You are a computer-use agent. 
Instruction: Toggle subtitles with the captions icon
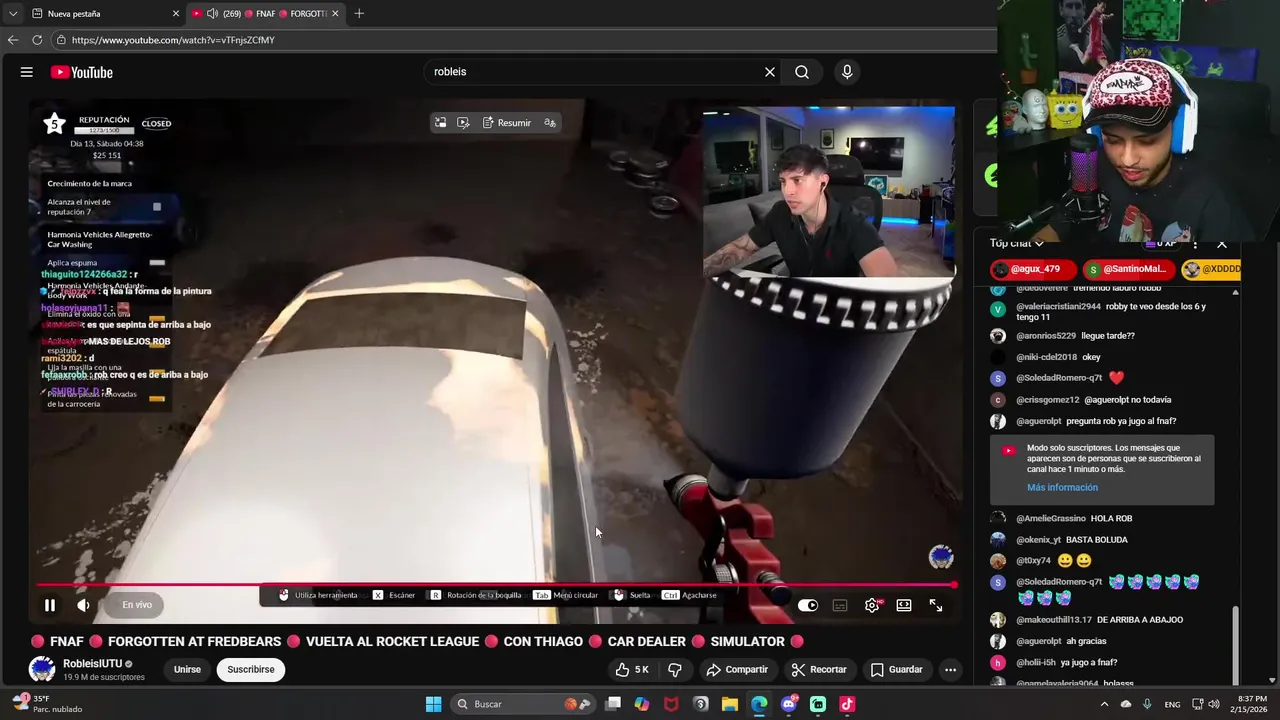(840, 605)
